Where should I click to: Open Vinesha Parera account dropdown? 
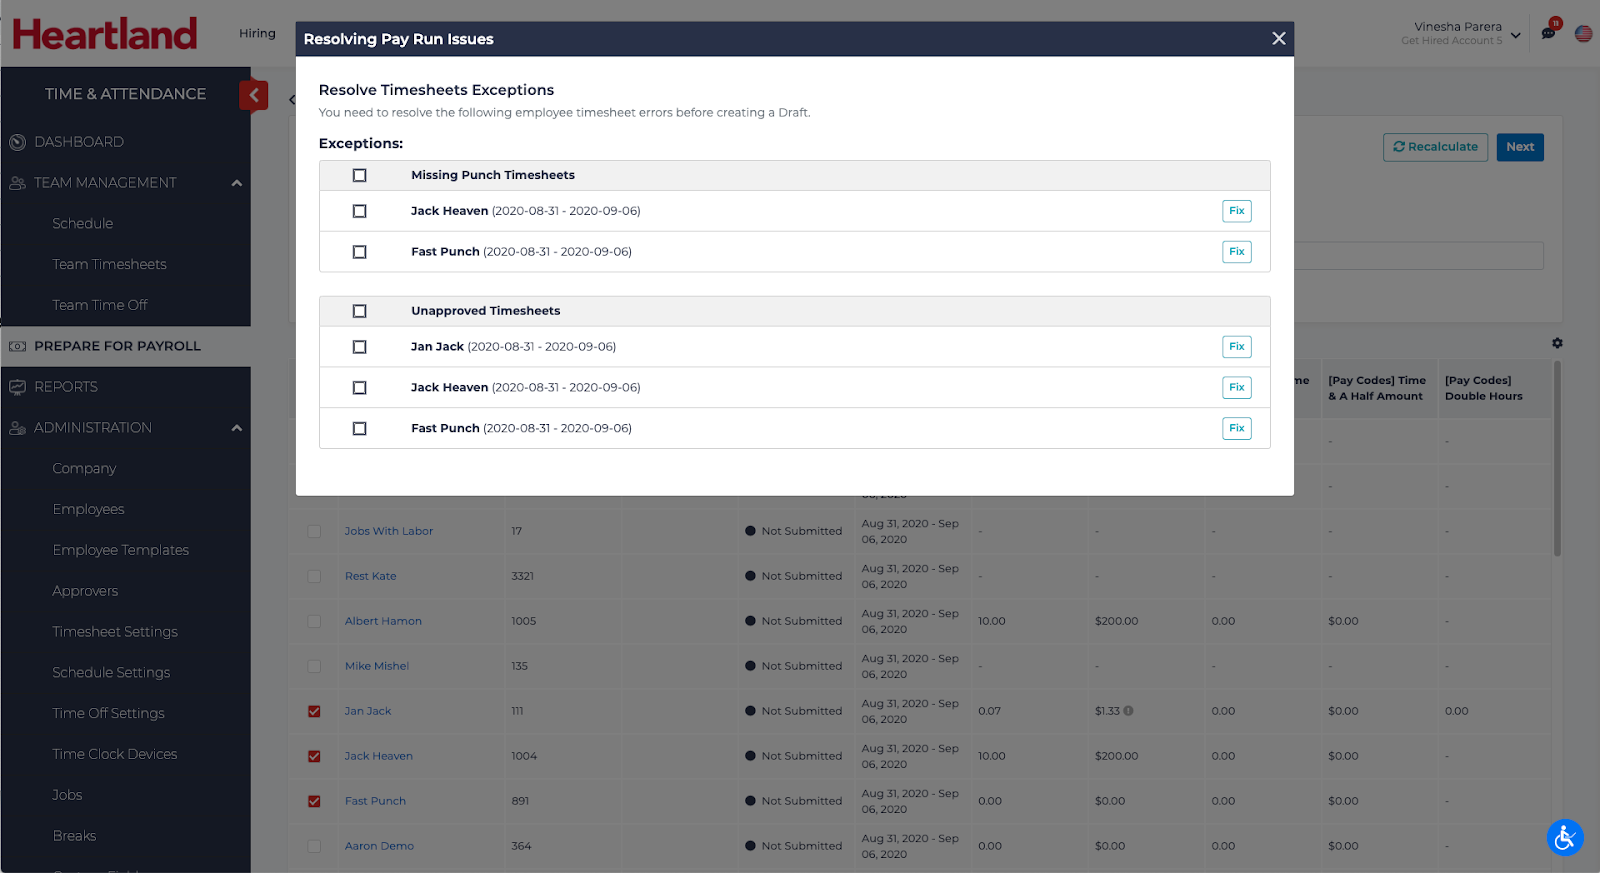point(1515,35)
